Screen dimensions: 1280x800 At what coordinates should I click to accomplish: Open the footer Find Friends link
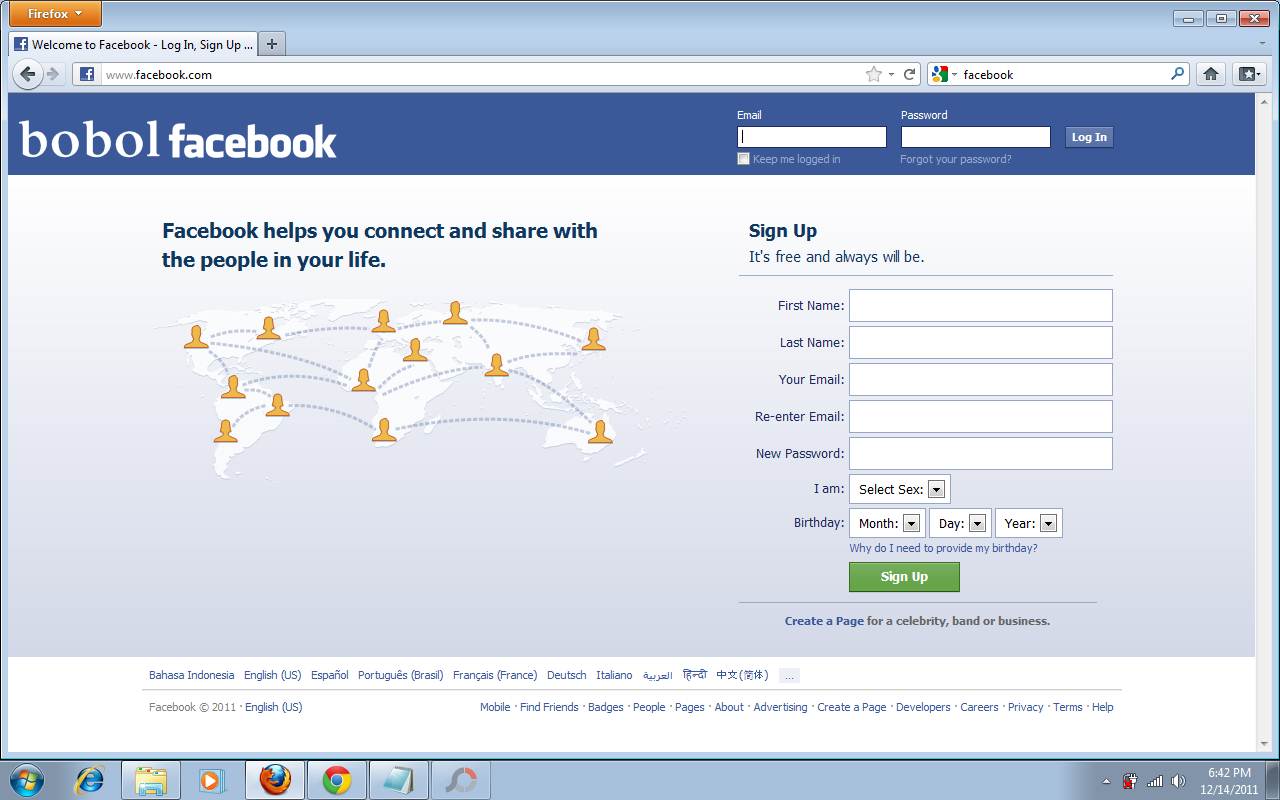click(549, 707)
